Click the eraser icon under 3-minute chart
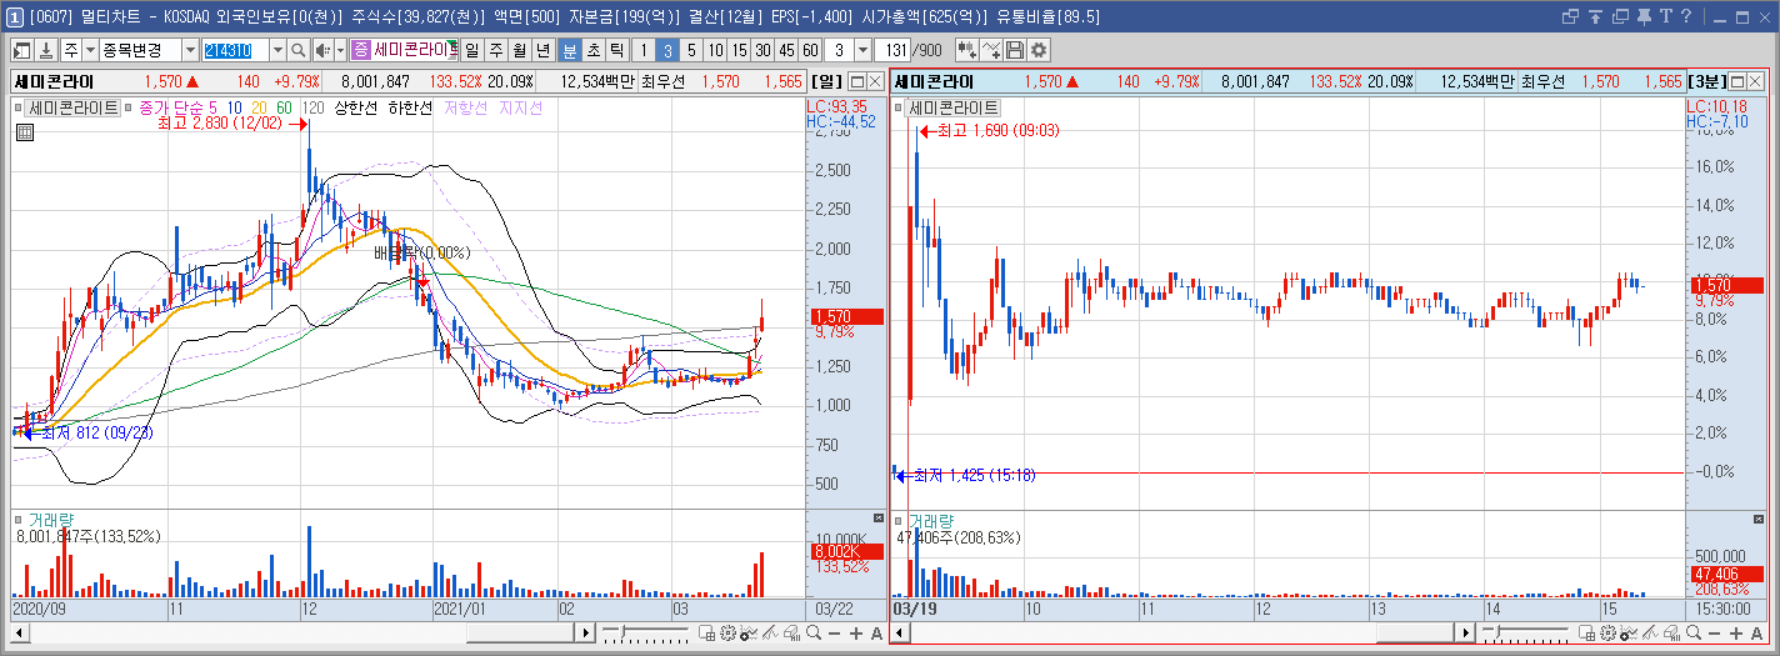Screen dimensions: 1780x656 (1671, 633)
